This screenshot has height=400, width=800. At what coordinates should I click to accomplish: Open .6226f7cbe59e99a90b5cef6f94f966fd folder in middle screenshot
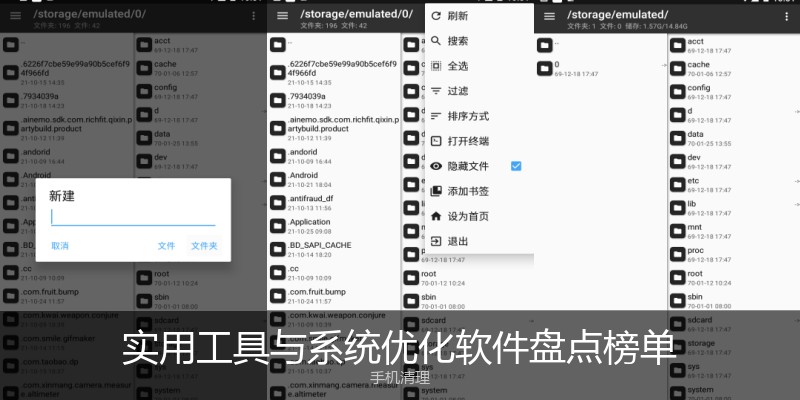click(x=334, y=72)
